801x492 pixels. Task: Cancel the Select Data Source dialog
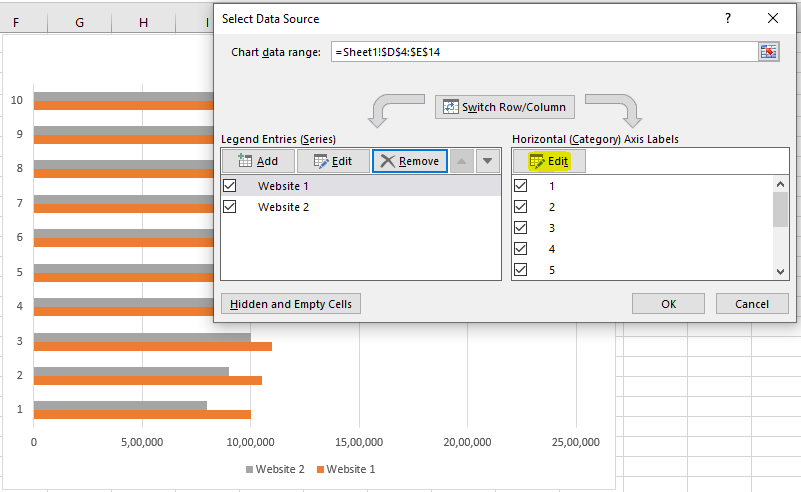click(752, 304)
